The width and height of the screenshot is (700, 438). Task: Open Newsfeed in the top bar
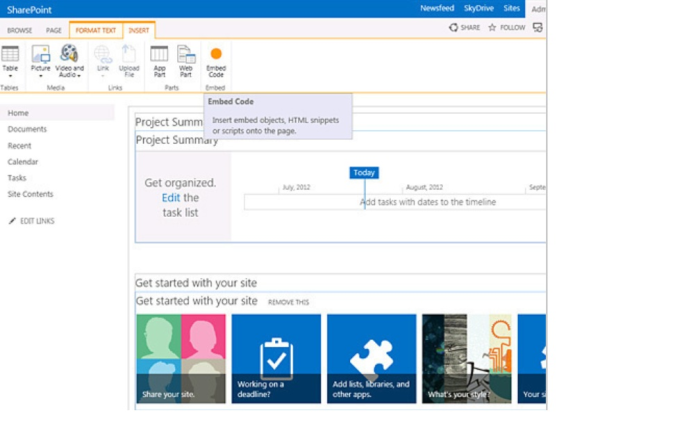point(437,8)
